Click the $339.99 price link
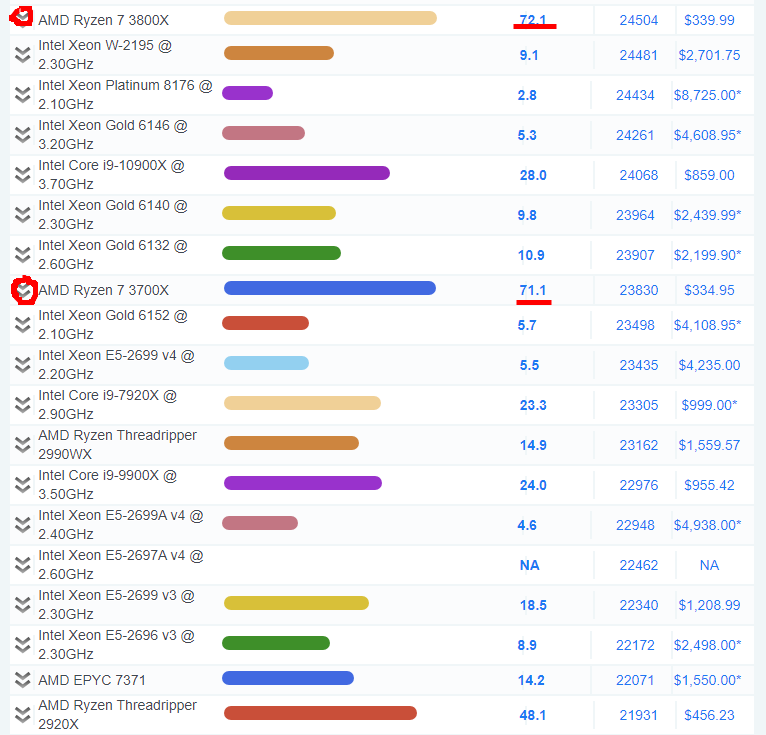 (x=709, y=20)
